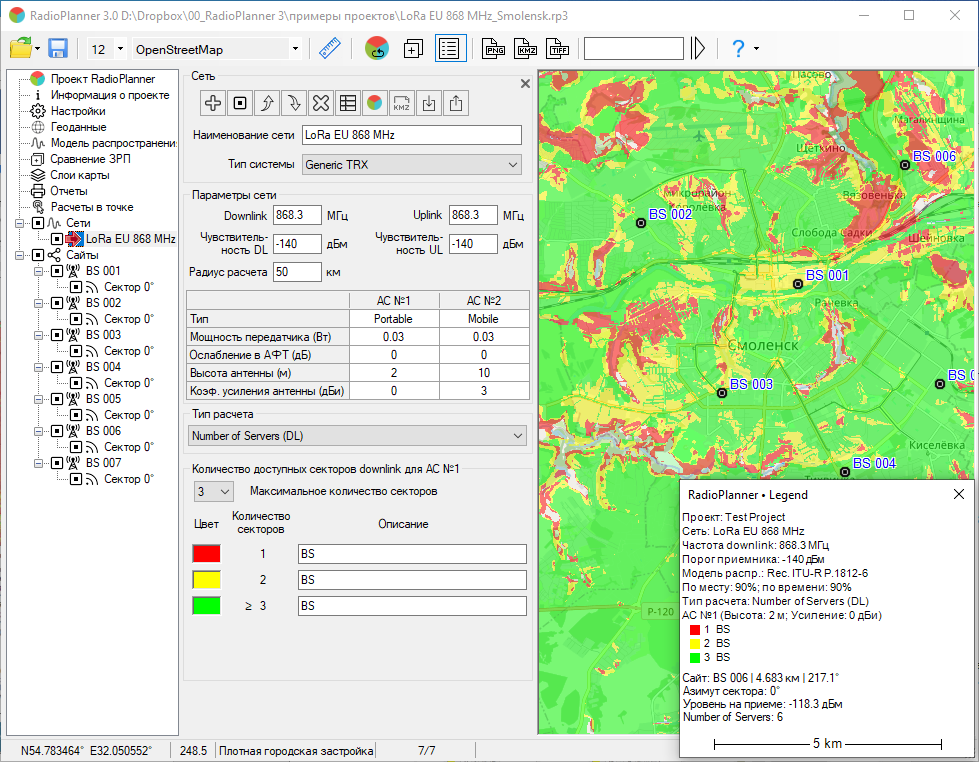
Task: Open Настройки in the project tree
Action: pyautogui.click(x=78, y=111)
